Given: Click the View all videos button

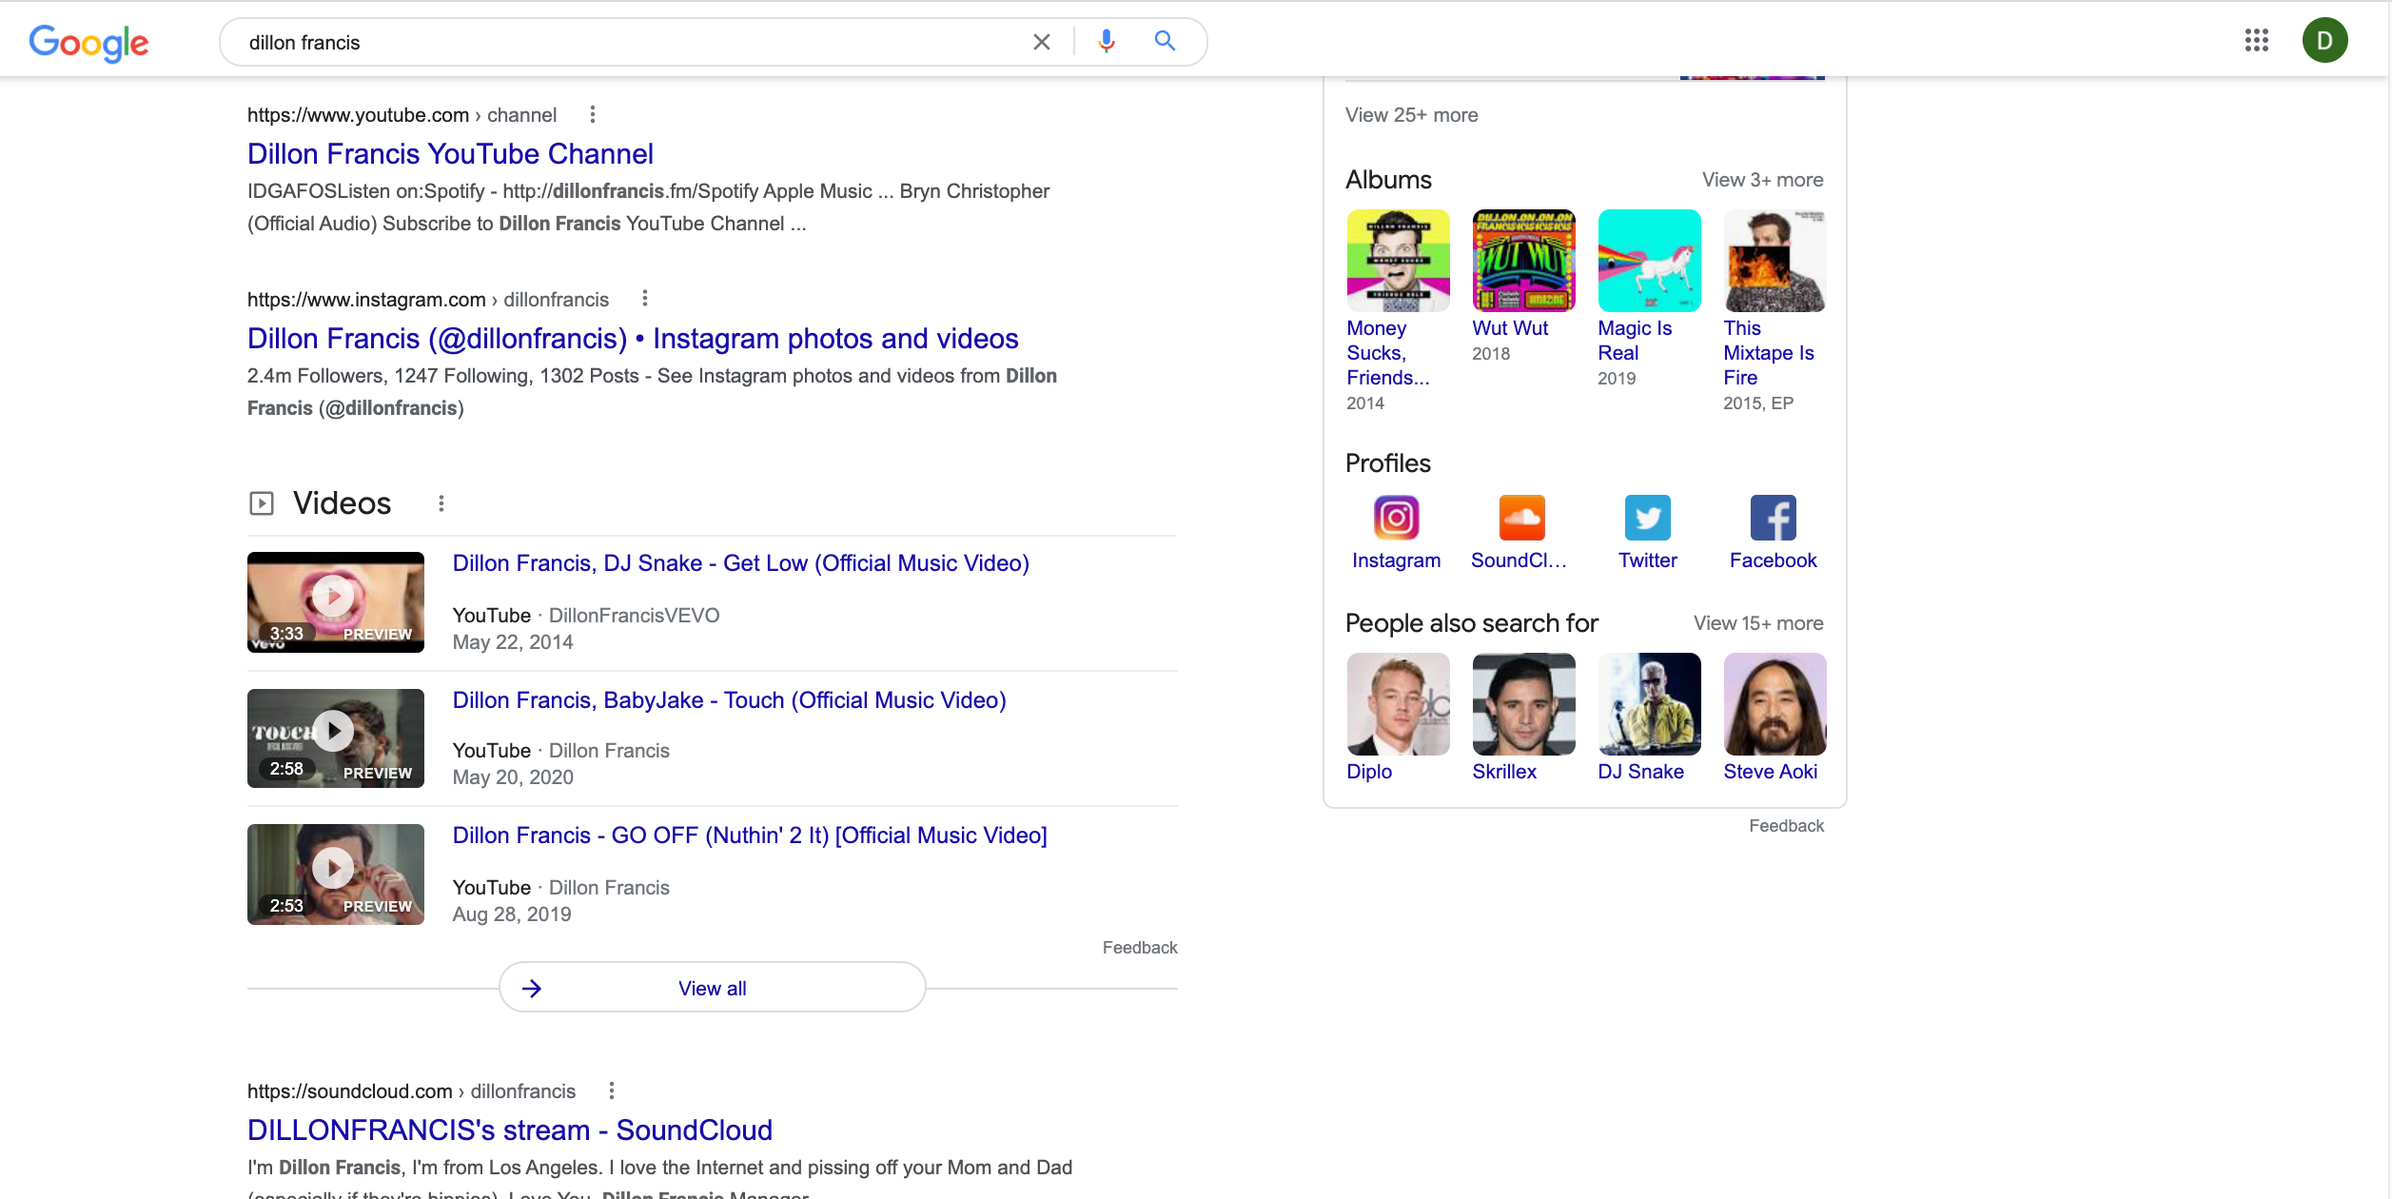Looking at the screenshot, I should 712,988.
